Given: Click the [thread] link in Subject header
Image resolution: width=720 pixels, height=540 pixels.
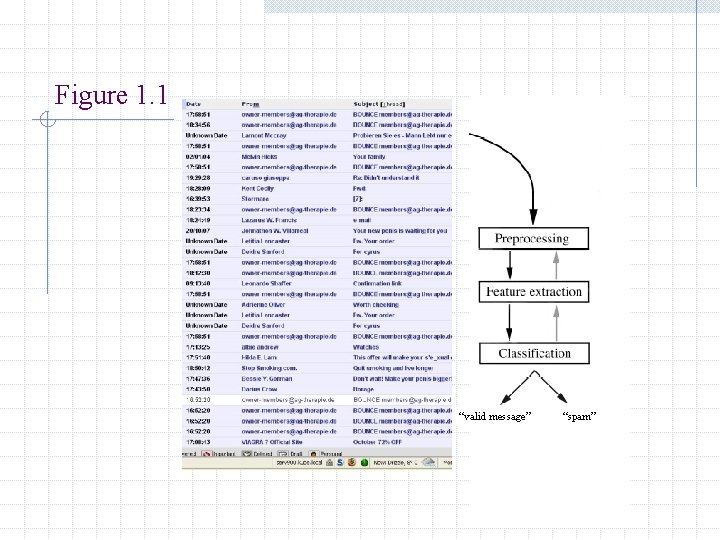Looking at the screenshot, I should click(393, 104).
